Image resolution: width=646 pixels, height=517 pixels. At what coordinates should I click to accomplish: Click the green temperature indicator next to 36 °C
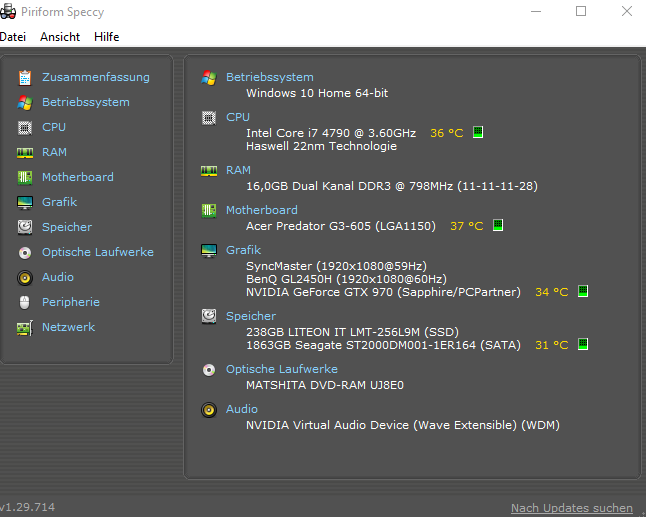[478, 132]
